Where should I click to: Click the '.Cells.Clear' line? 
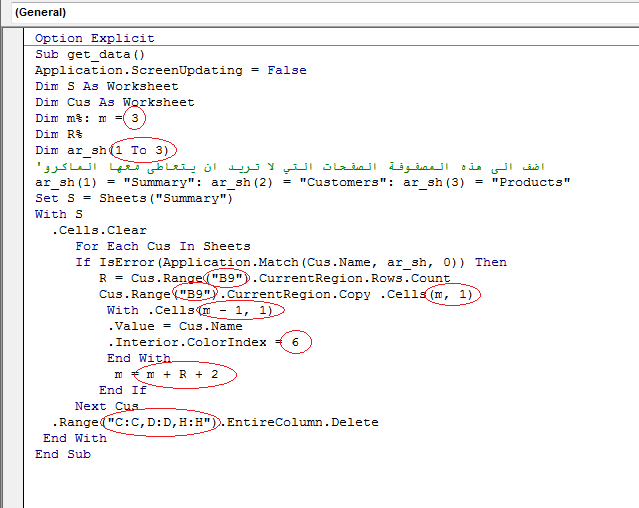tap(99, 230)
